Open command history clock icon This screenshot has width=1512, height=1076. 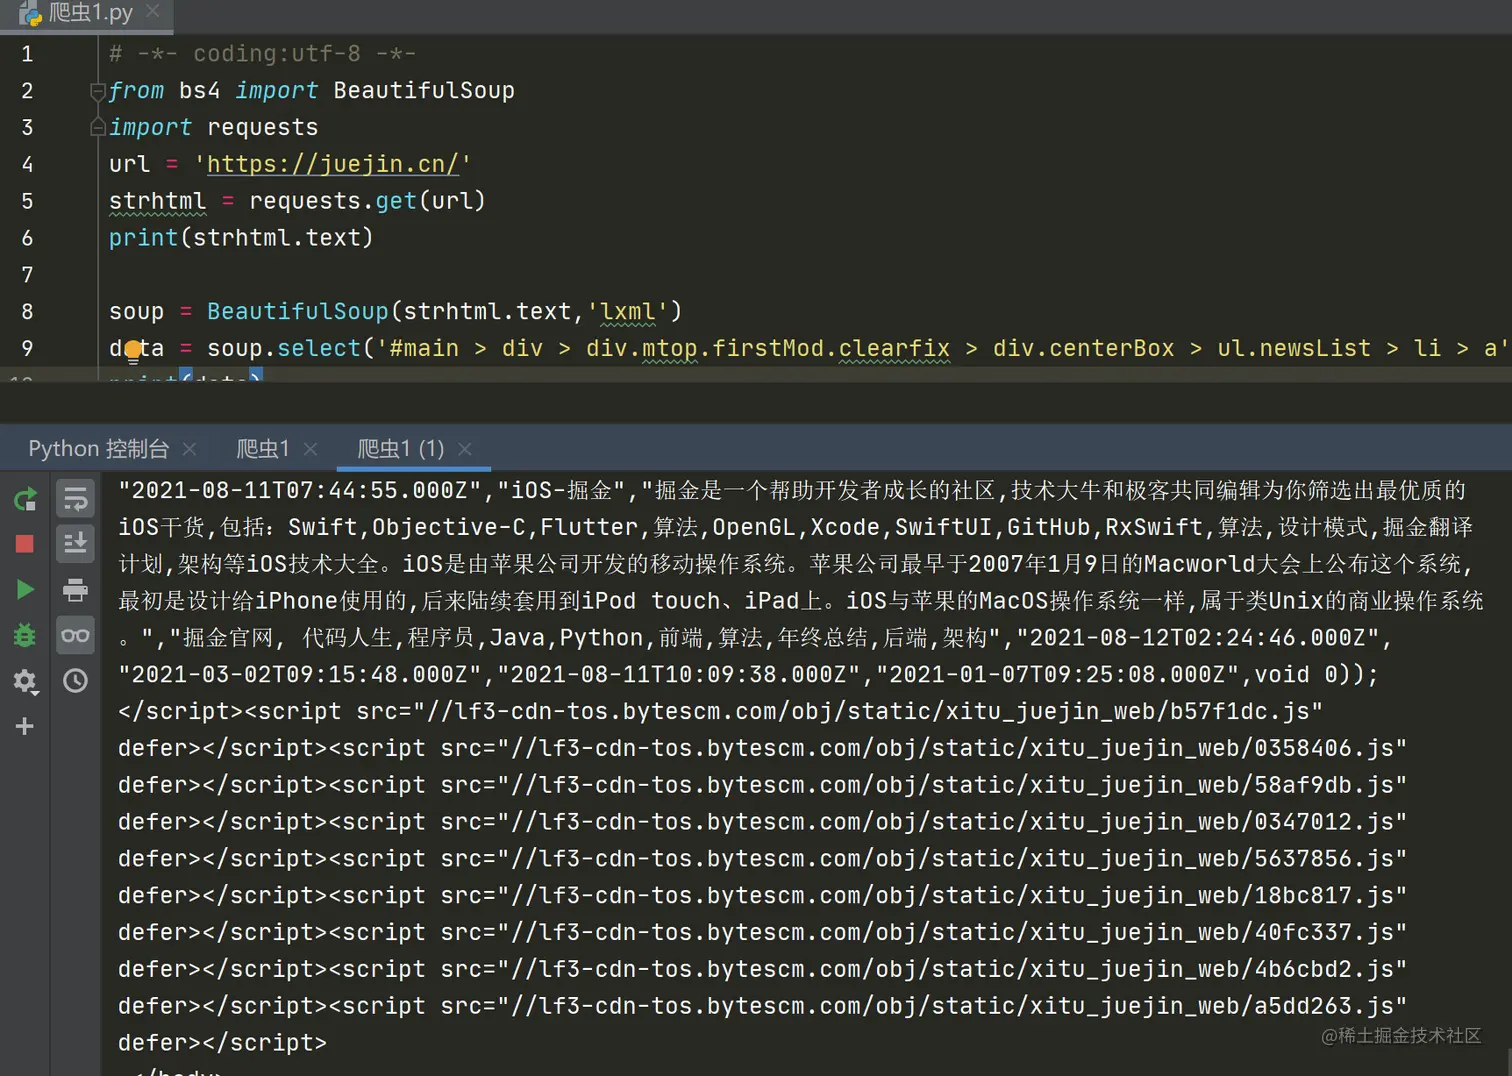click(x=75, y=681)
